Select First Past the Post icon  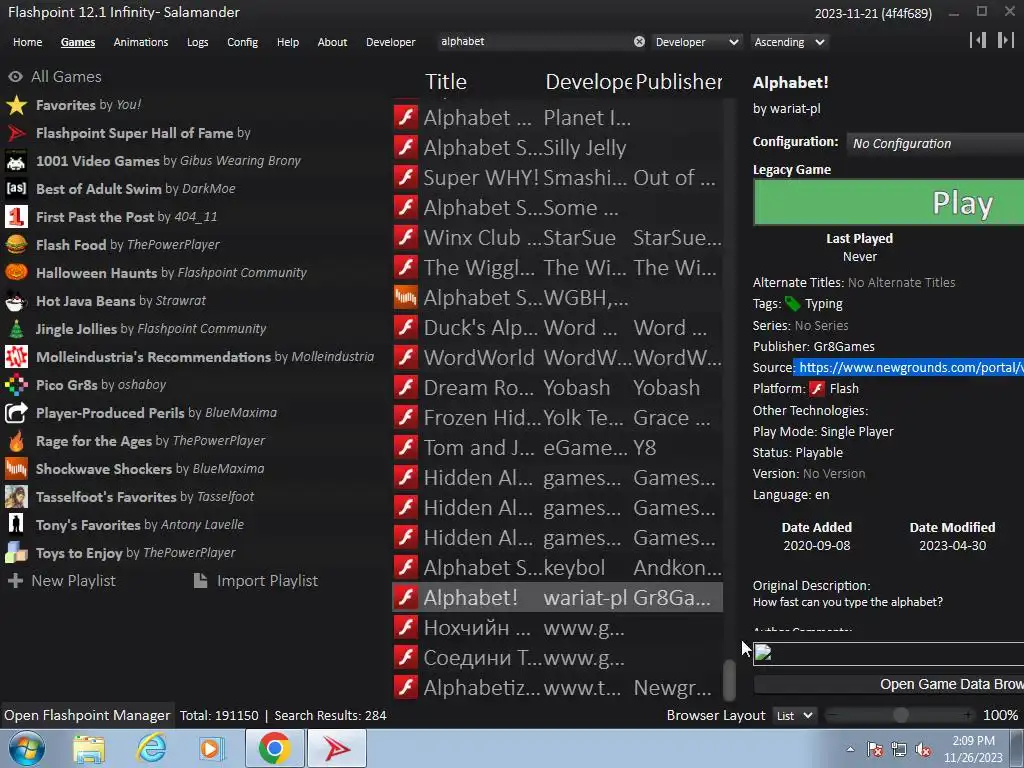click(16, 217)
